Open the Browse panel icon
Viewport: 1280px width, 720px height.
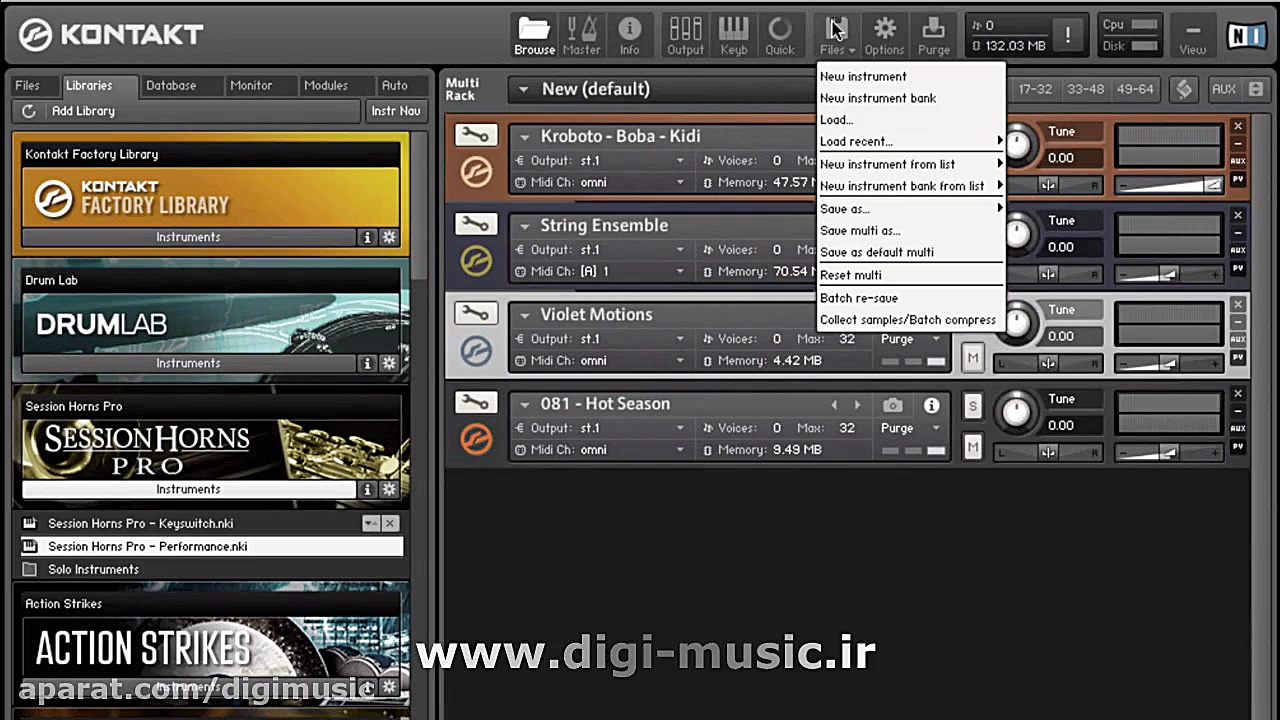click(534, 36)
